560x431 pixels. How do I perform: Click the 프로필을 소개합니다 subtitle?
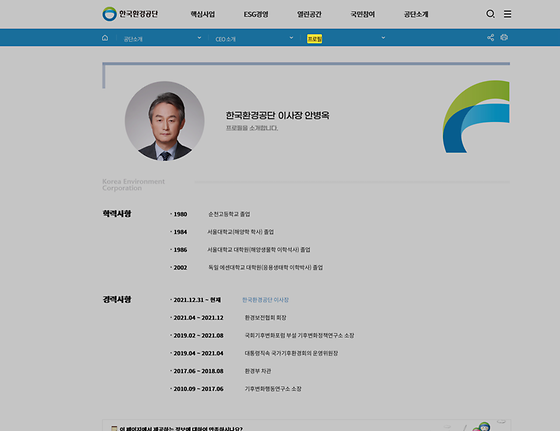[252, 128]
